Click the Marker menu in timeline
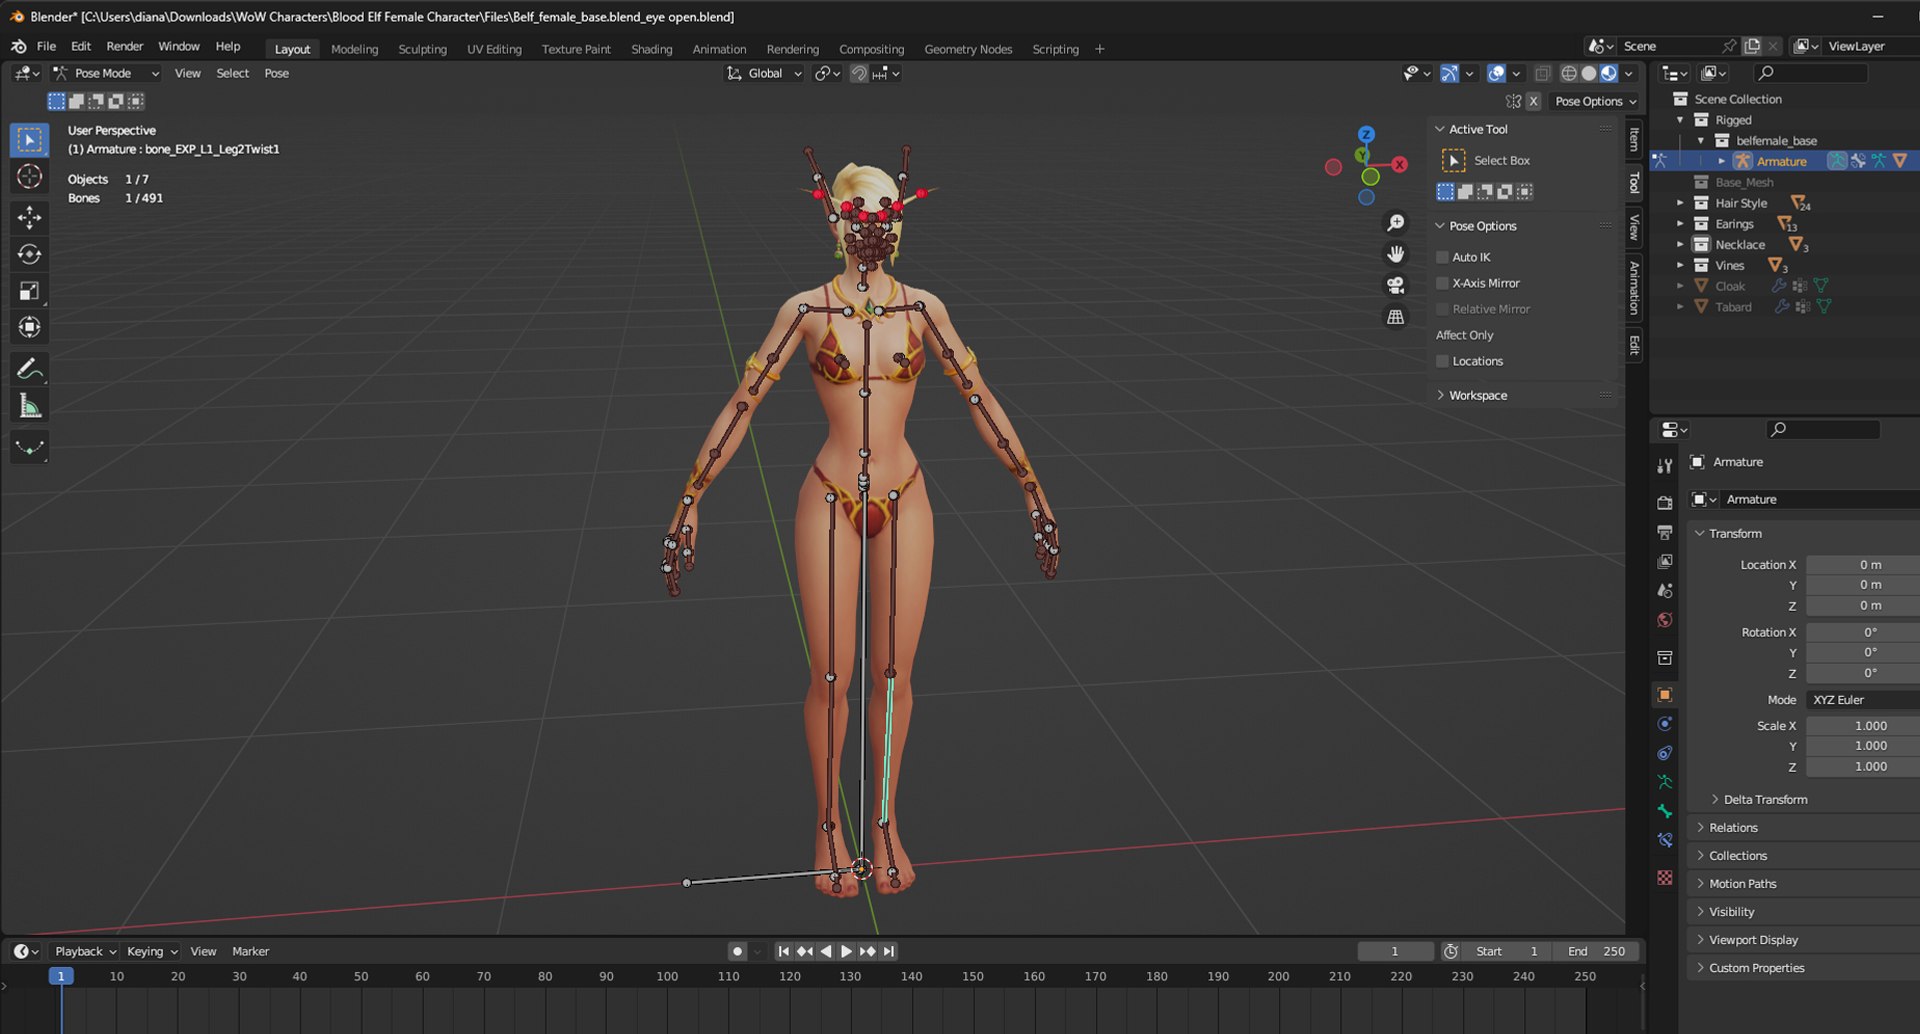The height and width of the screenshot is (1034, 1920). [250, 951]
